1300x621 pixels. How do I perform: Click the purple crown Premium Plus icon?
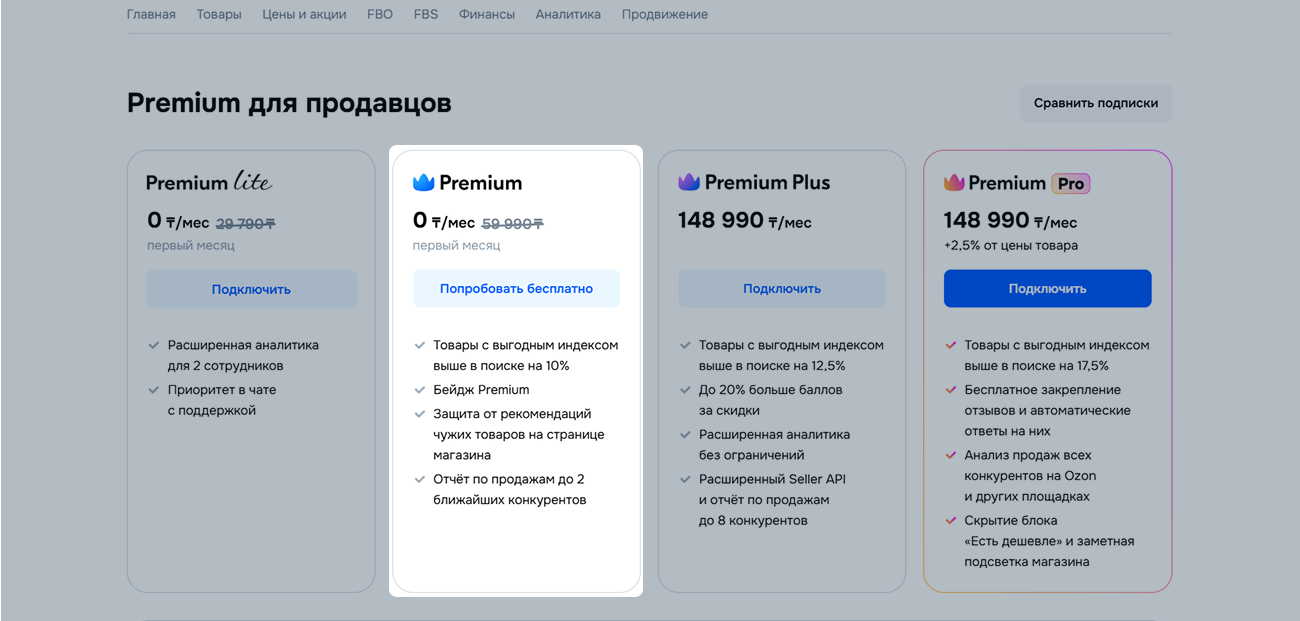coord(689,182)
